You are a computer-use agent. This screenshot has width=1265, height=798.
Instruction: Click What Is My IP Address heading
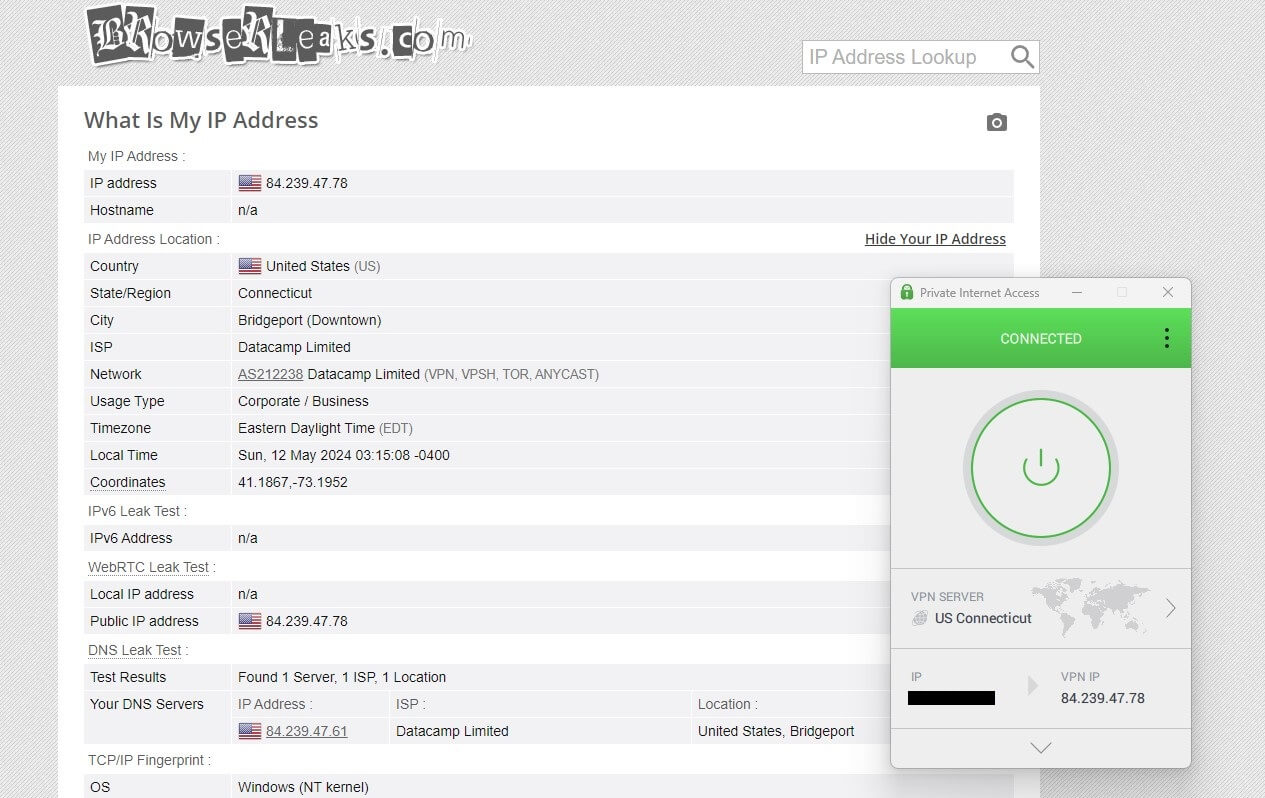click(x=201, y=120)
